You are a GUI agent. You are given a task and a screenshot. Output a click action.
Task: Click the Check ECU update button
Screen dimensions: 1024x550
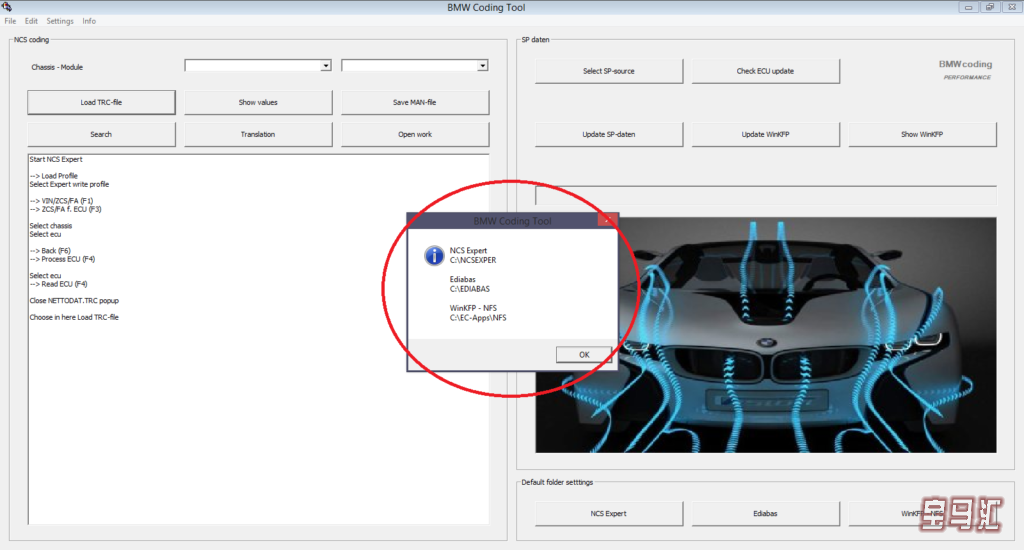[x=765, y=71]
